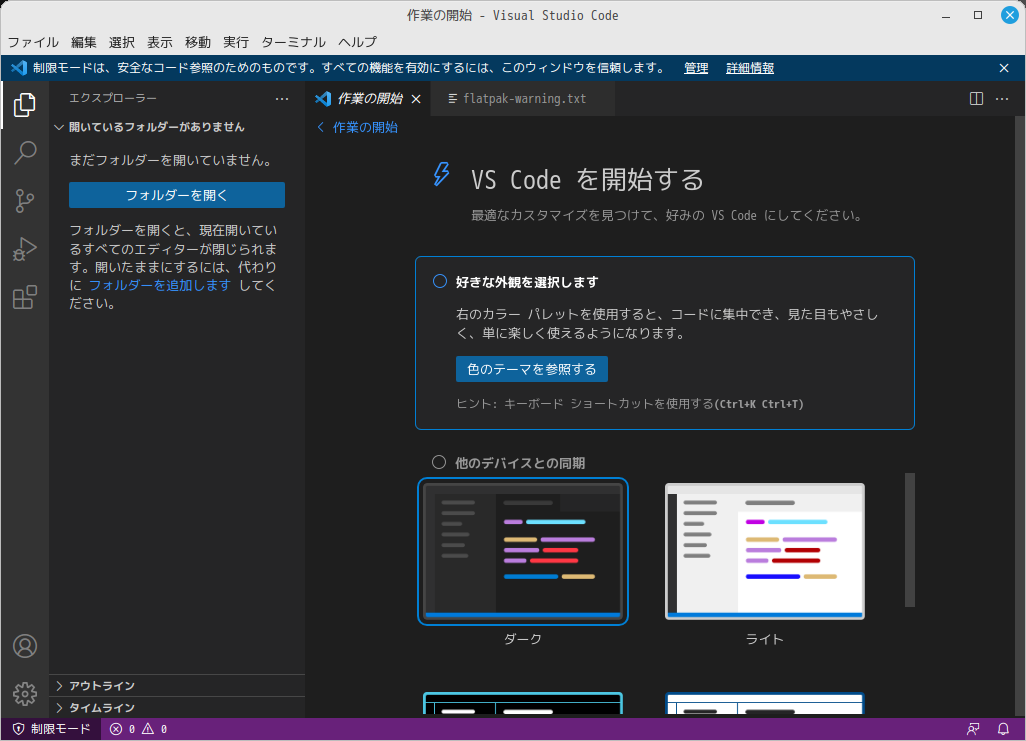The height and width of the screenshot is (741, 1026).
Task: Open the 編集 menu
Action: [84, 43]
